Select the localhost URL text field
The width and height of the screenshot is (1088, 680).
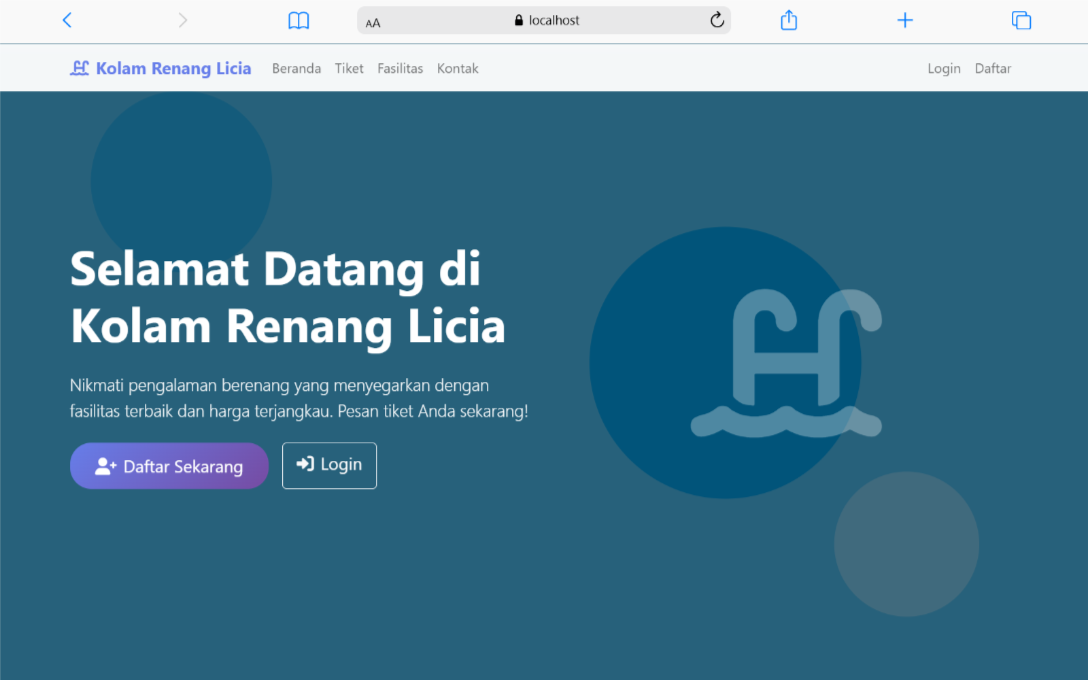click(554, 20)
